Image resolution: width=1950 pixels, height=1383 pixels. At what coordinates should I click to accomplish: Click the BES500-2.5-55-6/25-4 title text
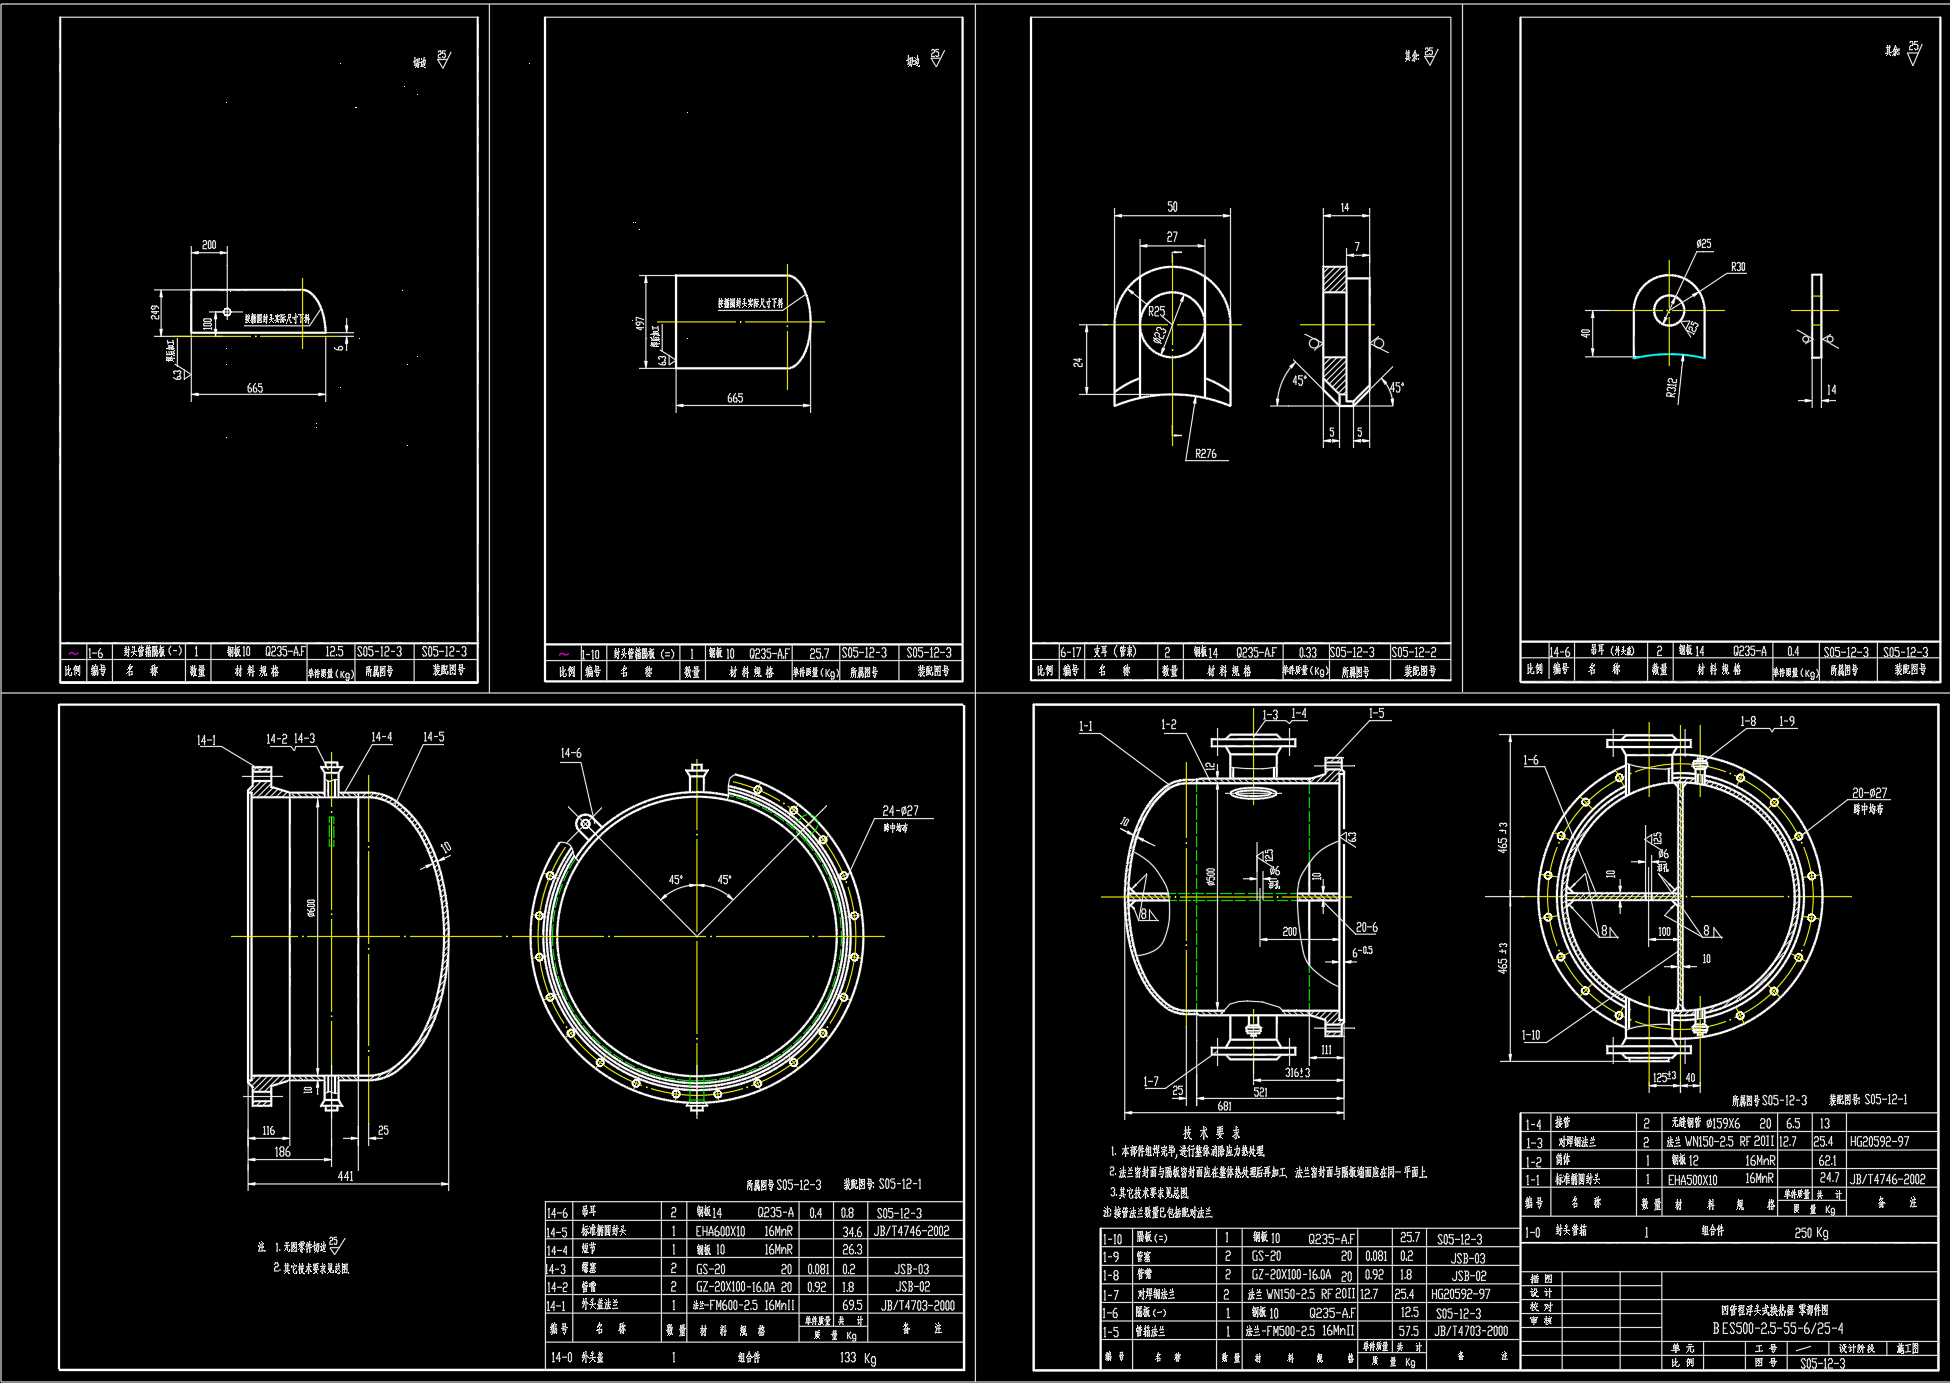coord(1778,1329)
